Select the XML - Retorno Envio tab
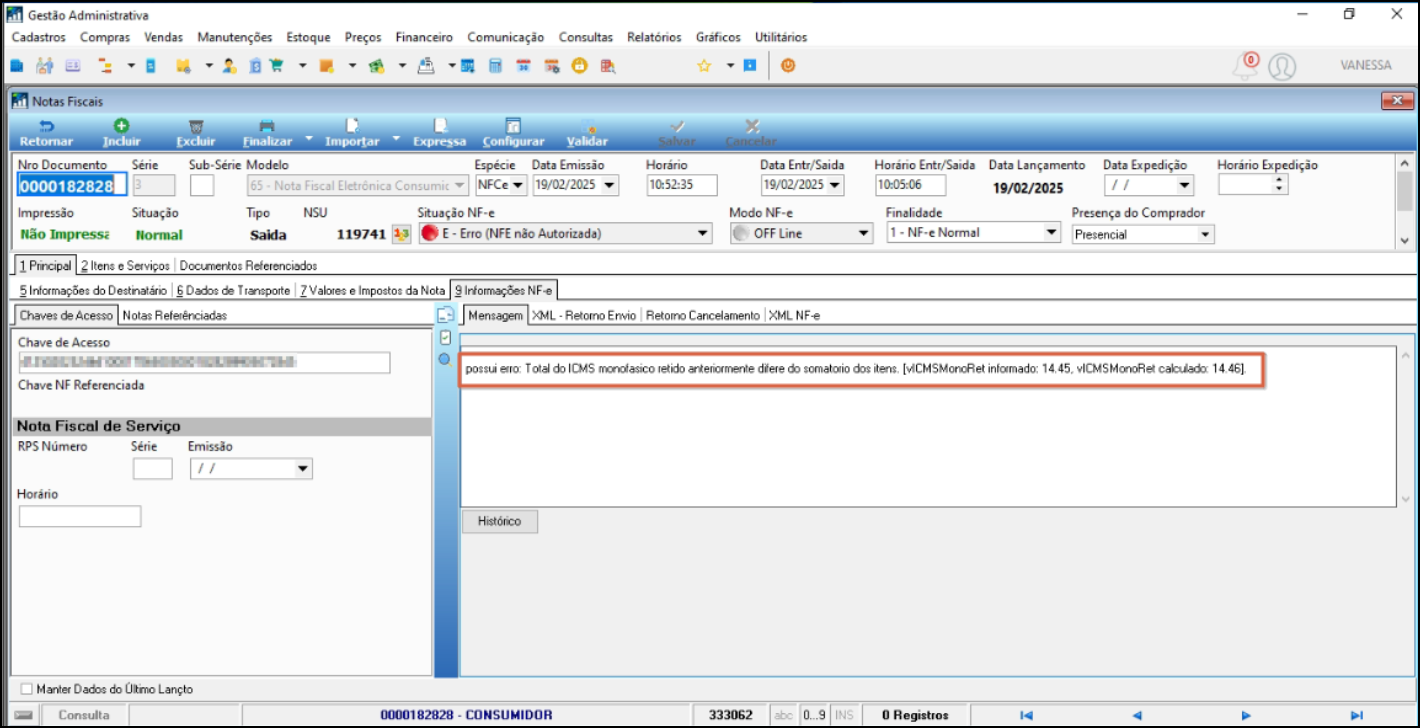This screenshot has width=1420, height=728. click(x=584, y=315)
